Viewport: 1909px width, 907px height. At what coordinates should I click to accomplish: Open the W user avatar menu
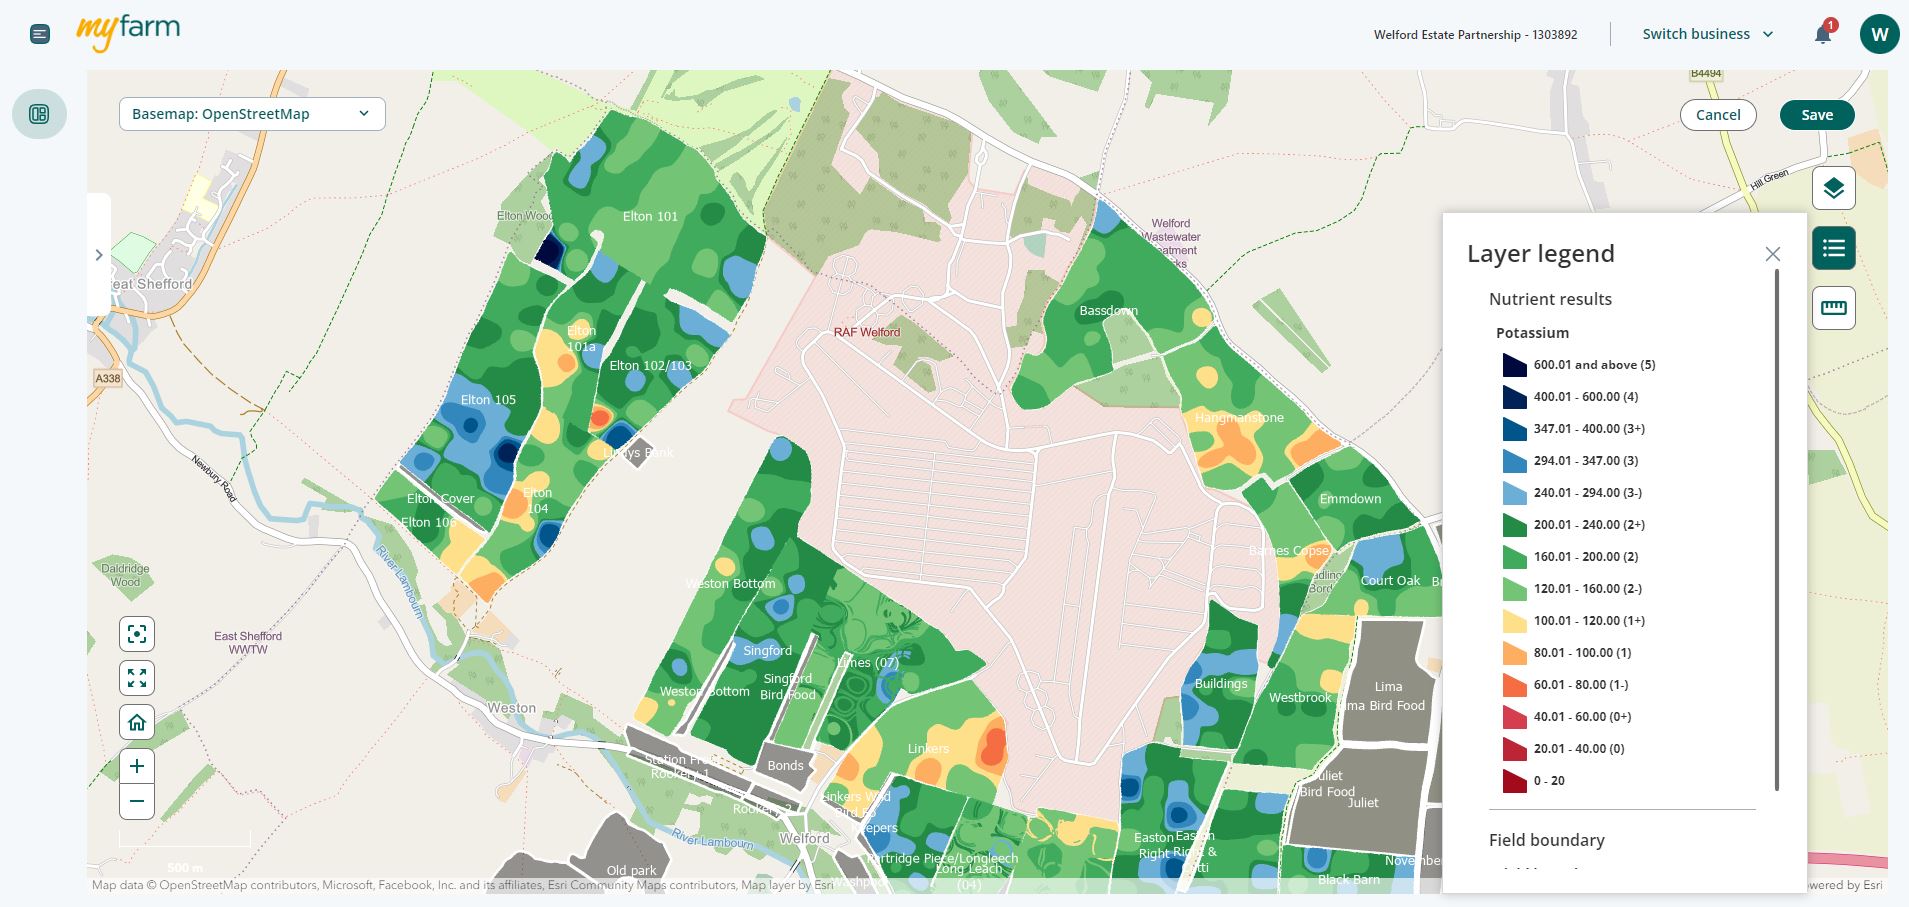[x=1879, y=34]
